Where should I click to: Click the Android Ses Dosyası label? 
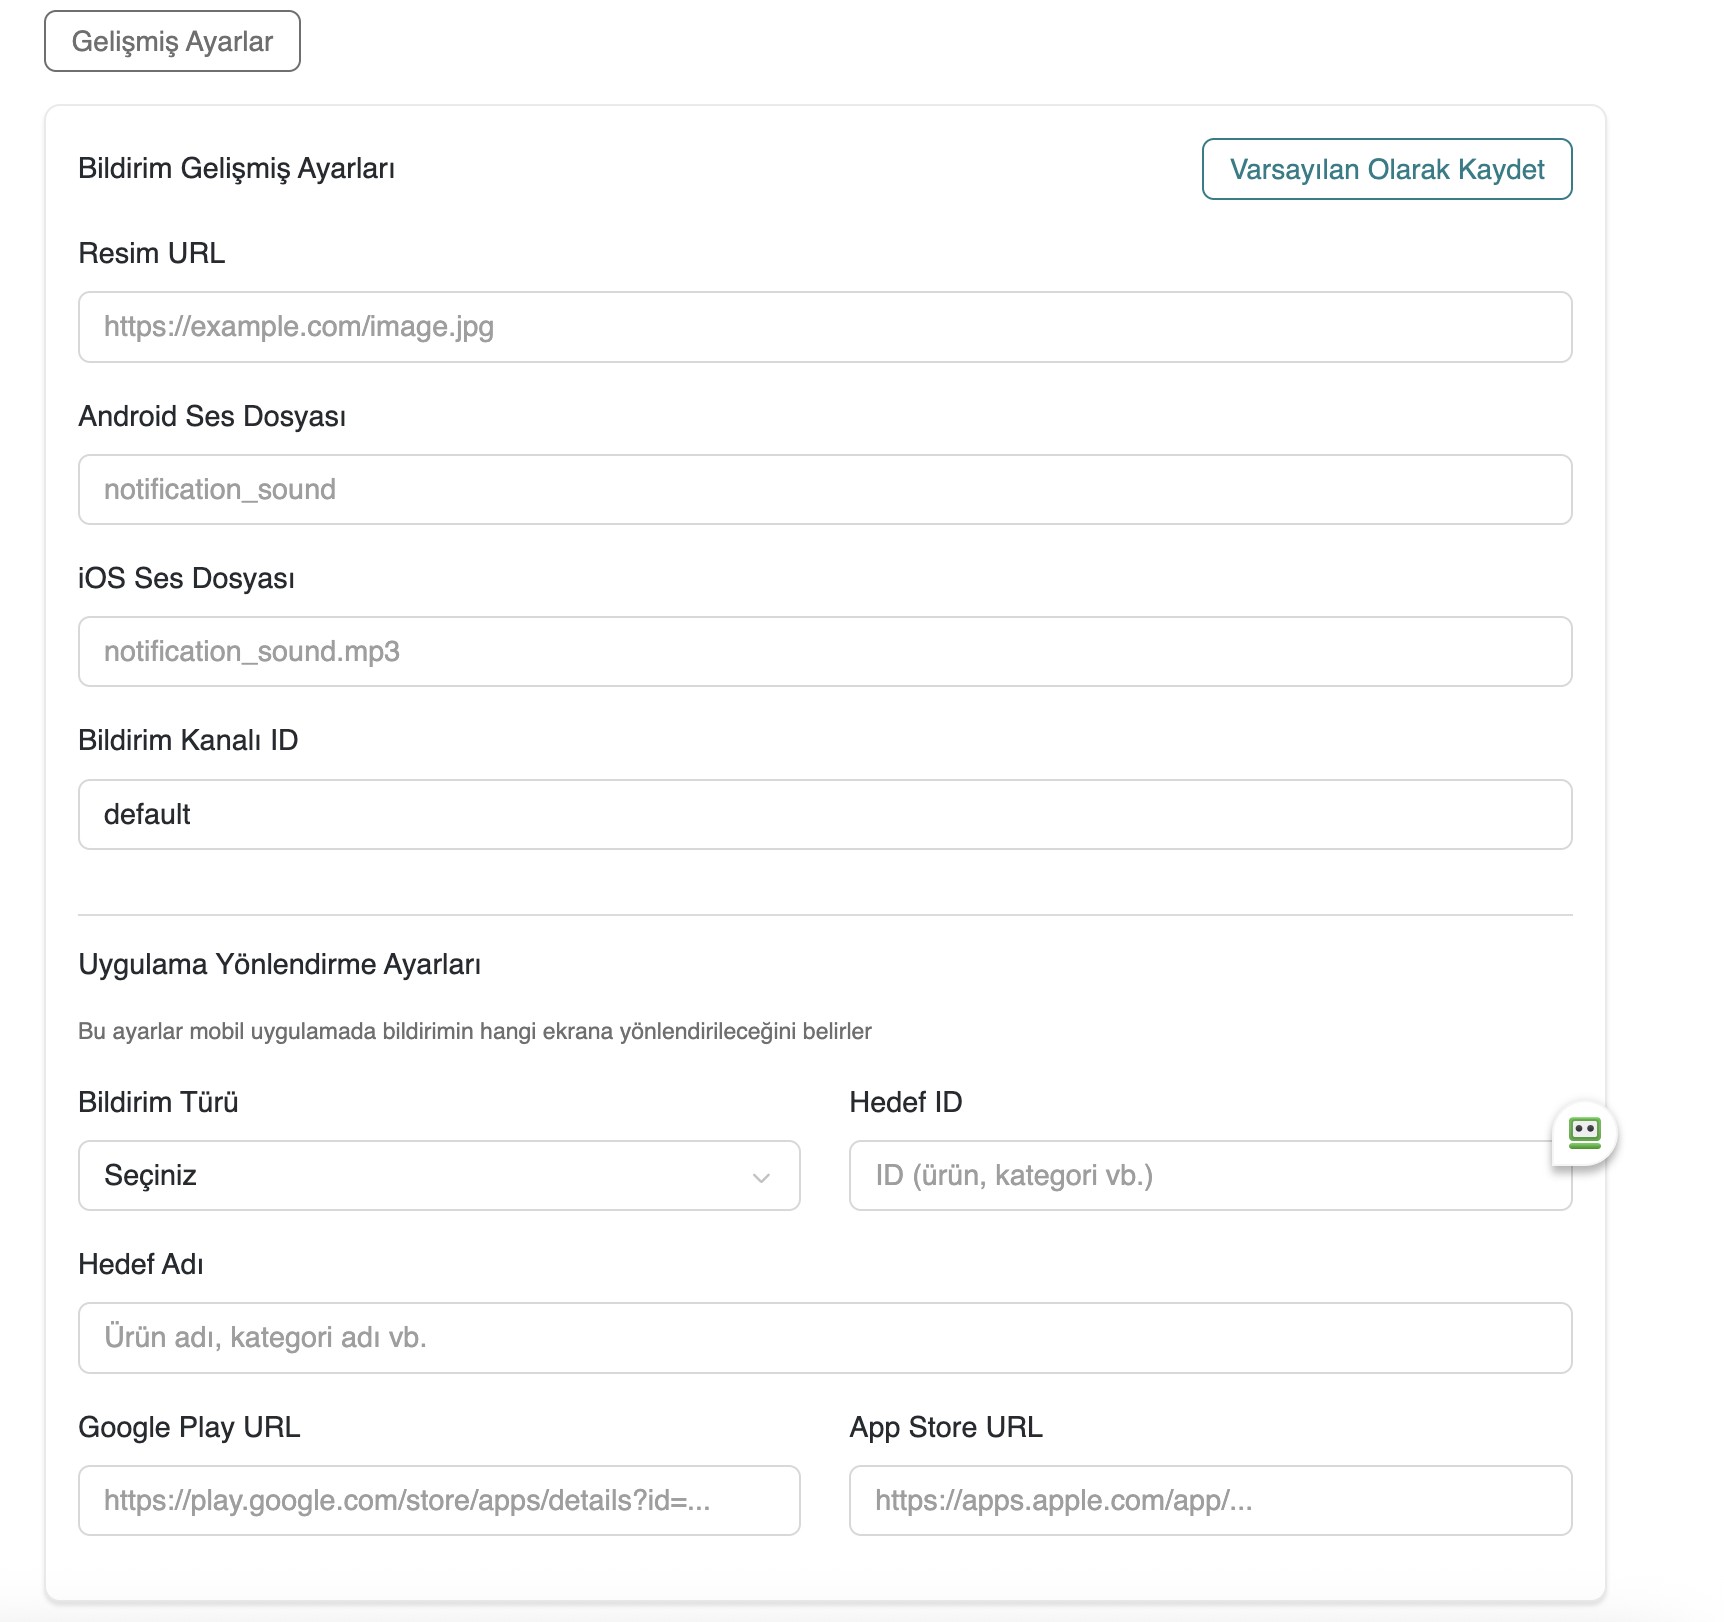point(212,416)
